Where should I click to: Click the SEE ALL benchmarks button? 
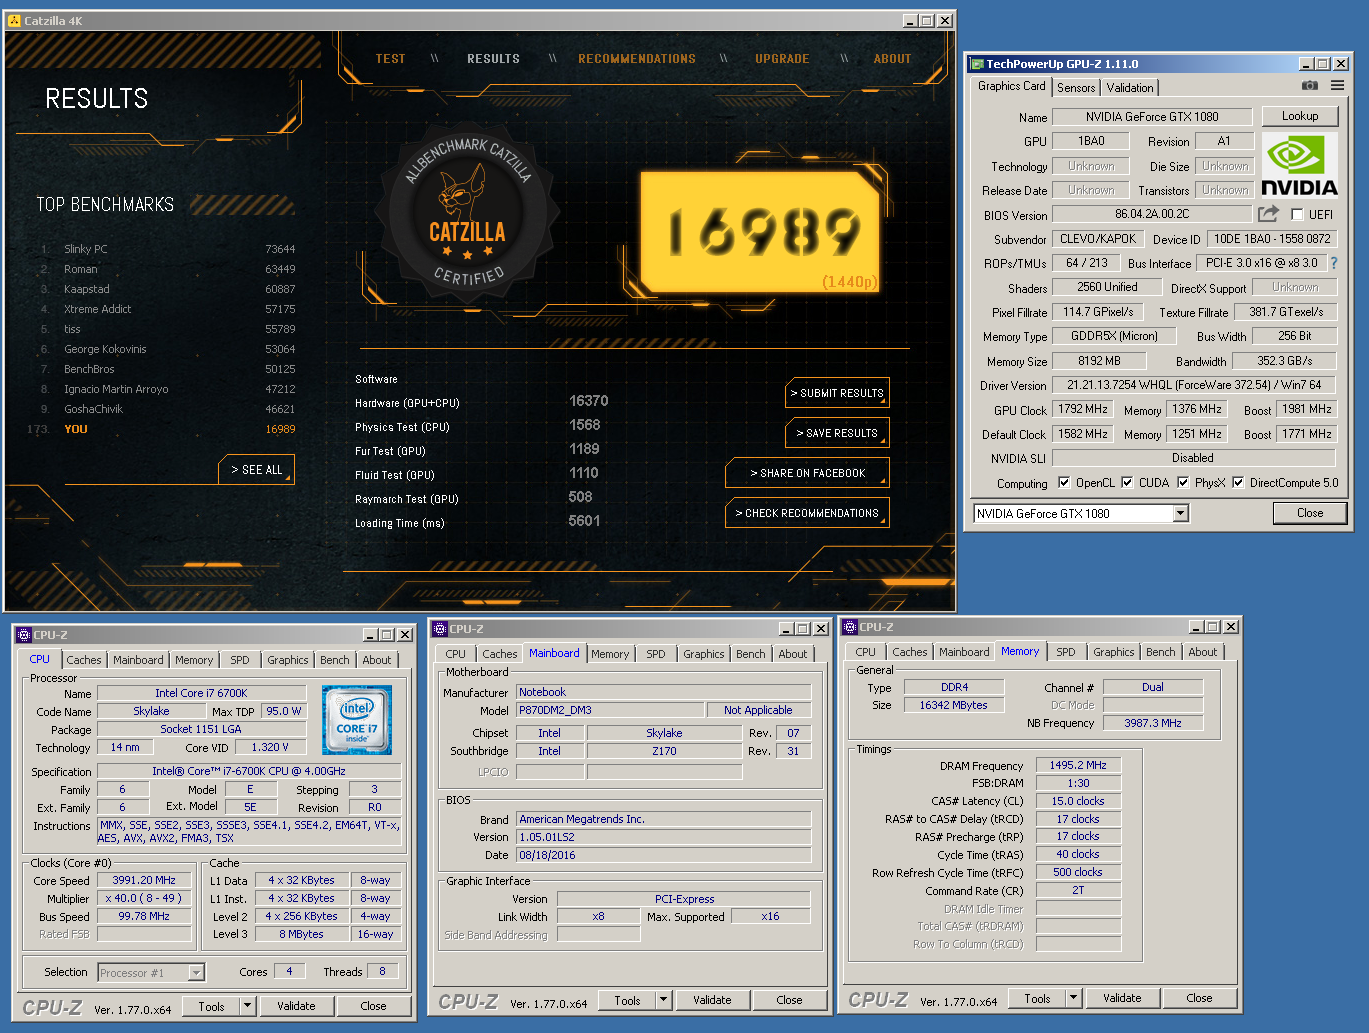[x=256, y=470]
